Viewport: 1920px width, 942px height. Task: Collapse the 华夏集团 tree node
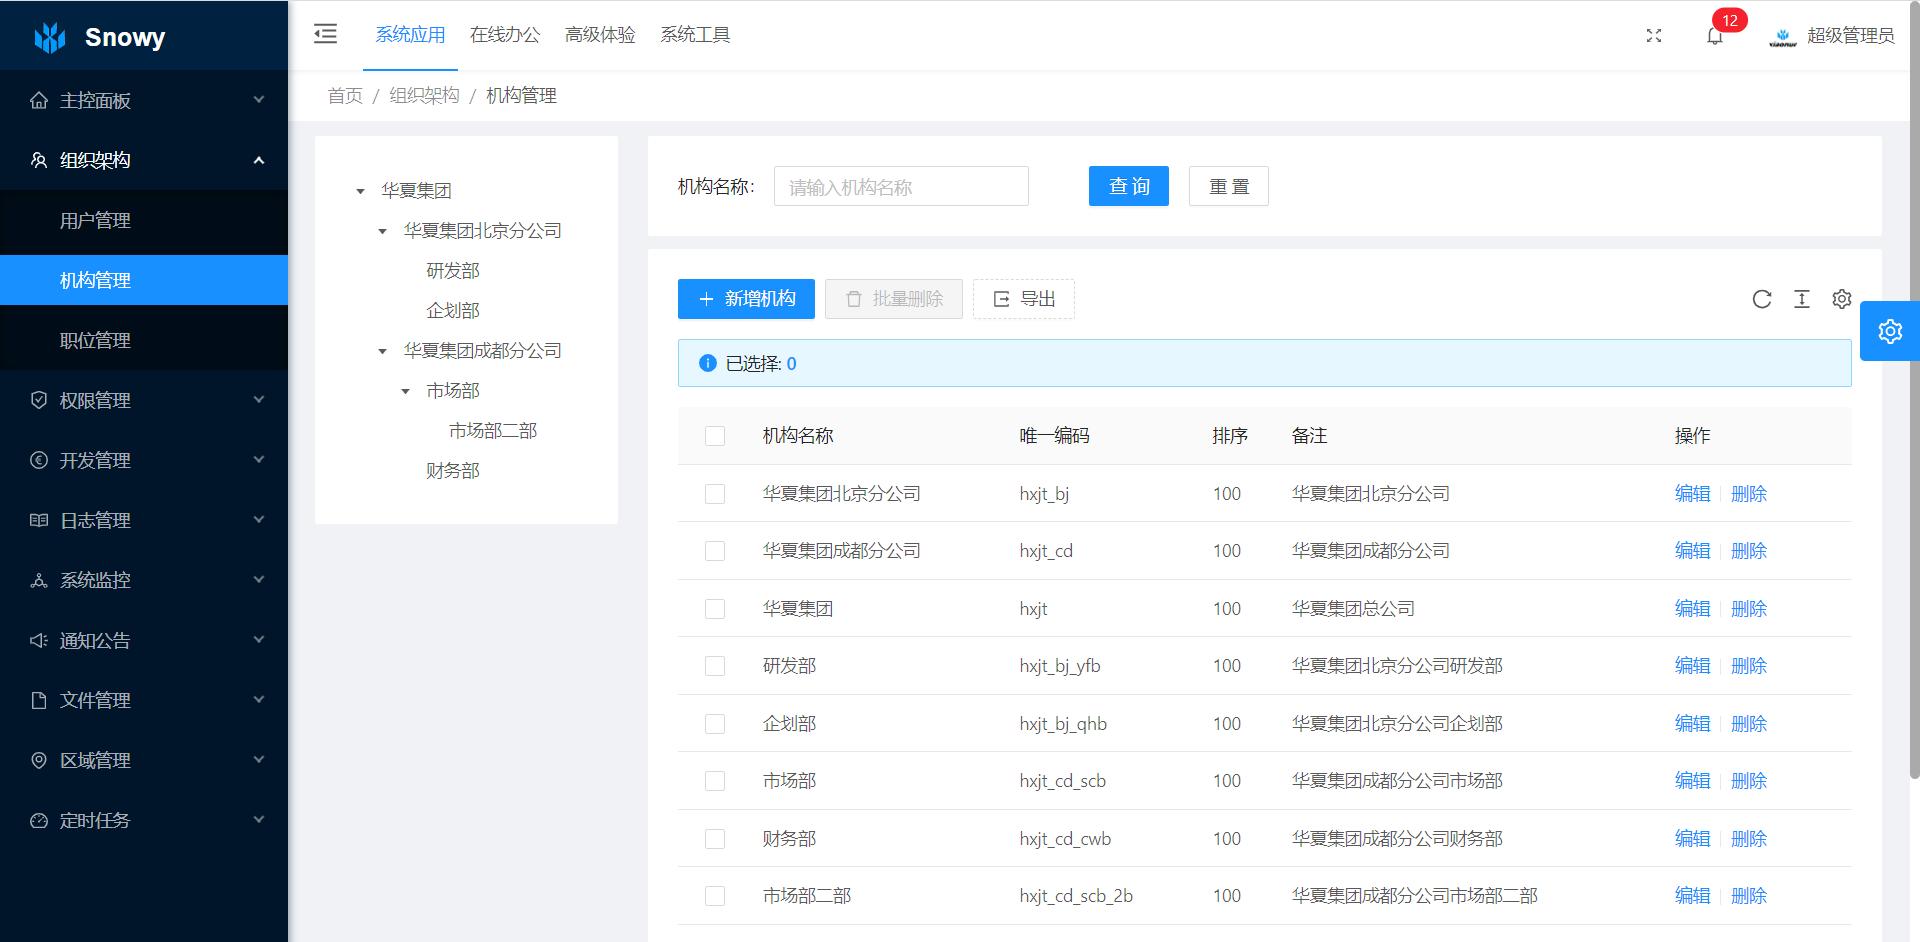tap(360, 190)
